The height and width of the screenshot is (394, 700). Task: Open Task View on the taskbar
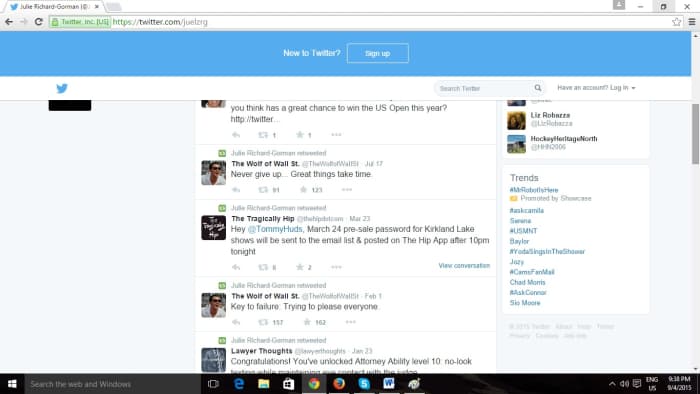213,384
